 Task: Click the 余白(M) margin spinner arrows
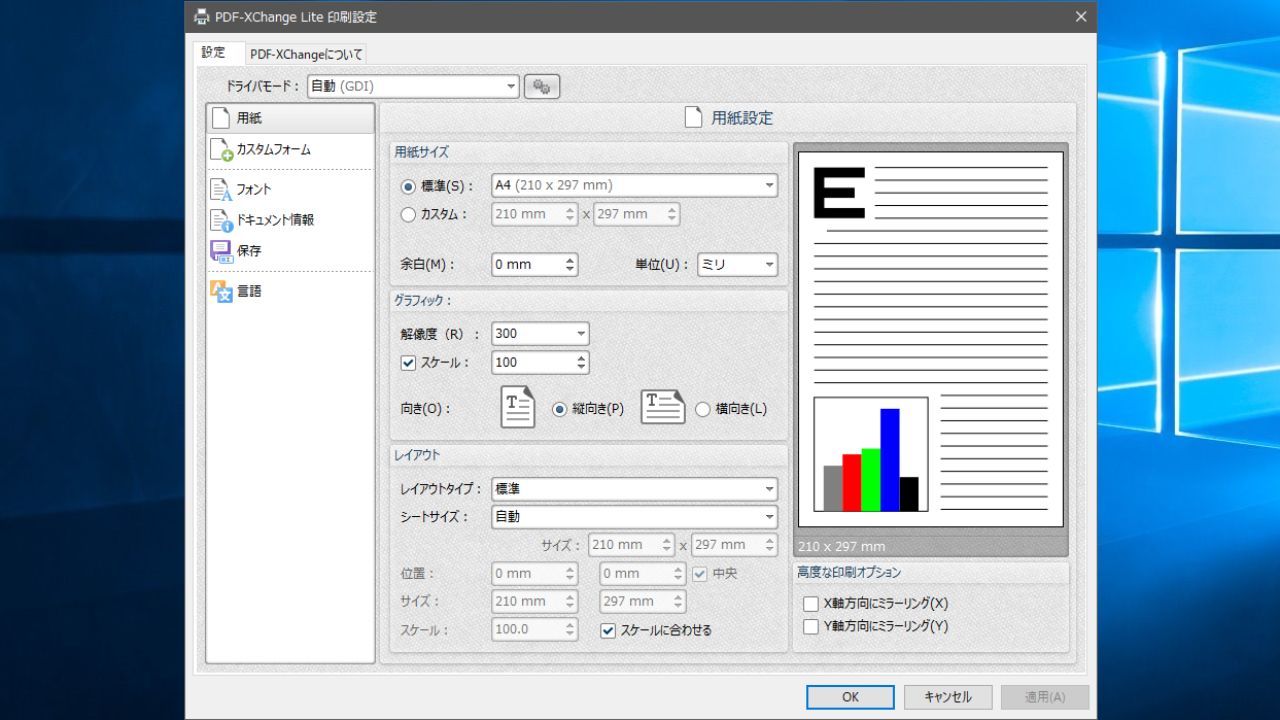click(570, 265)
